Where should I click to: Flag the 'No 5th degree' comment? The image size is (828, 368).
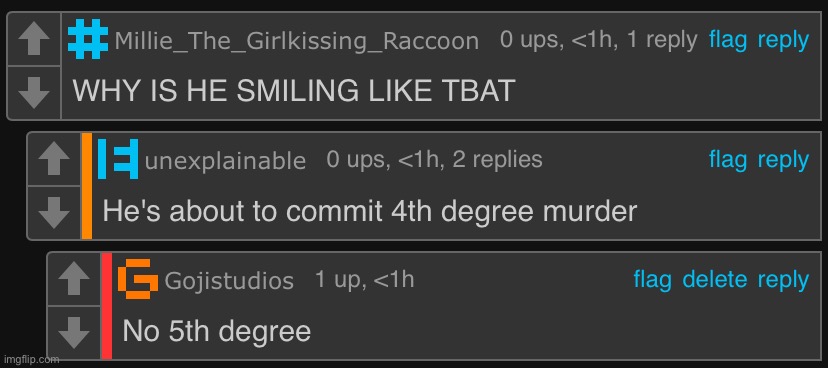tap(652, 280)
